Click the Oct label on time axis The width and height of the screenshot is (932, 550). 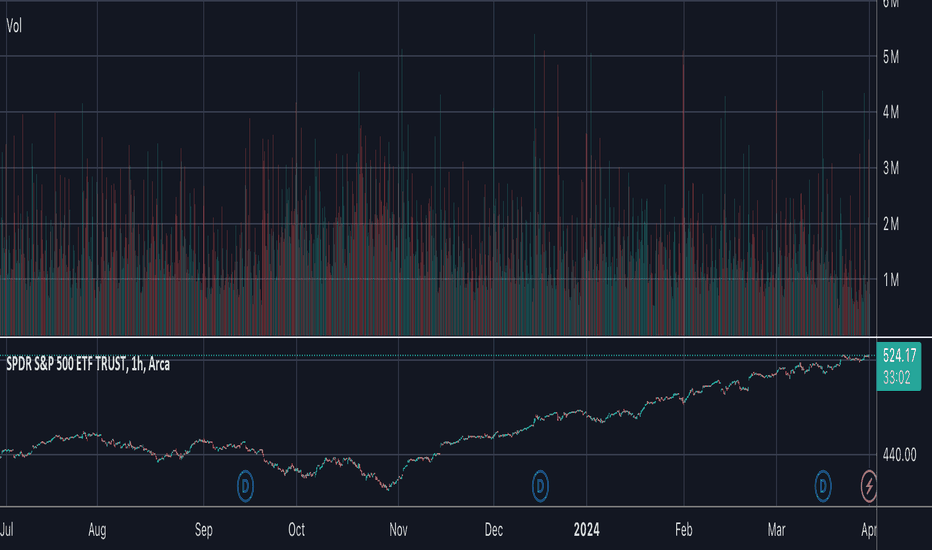coord(296,530)
